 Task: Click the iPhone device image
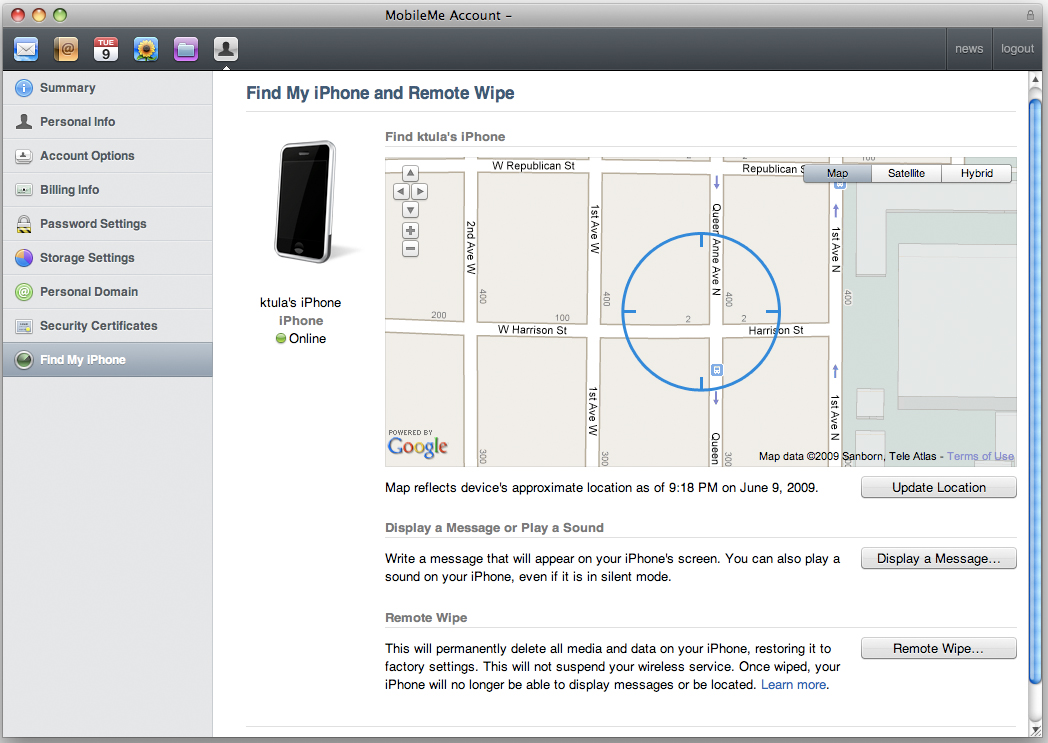pyautogui.click(x=305, y=202)
